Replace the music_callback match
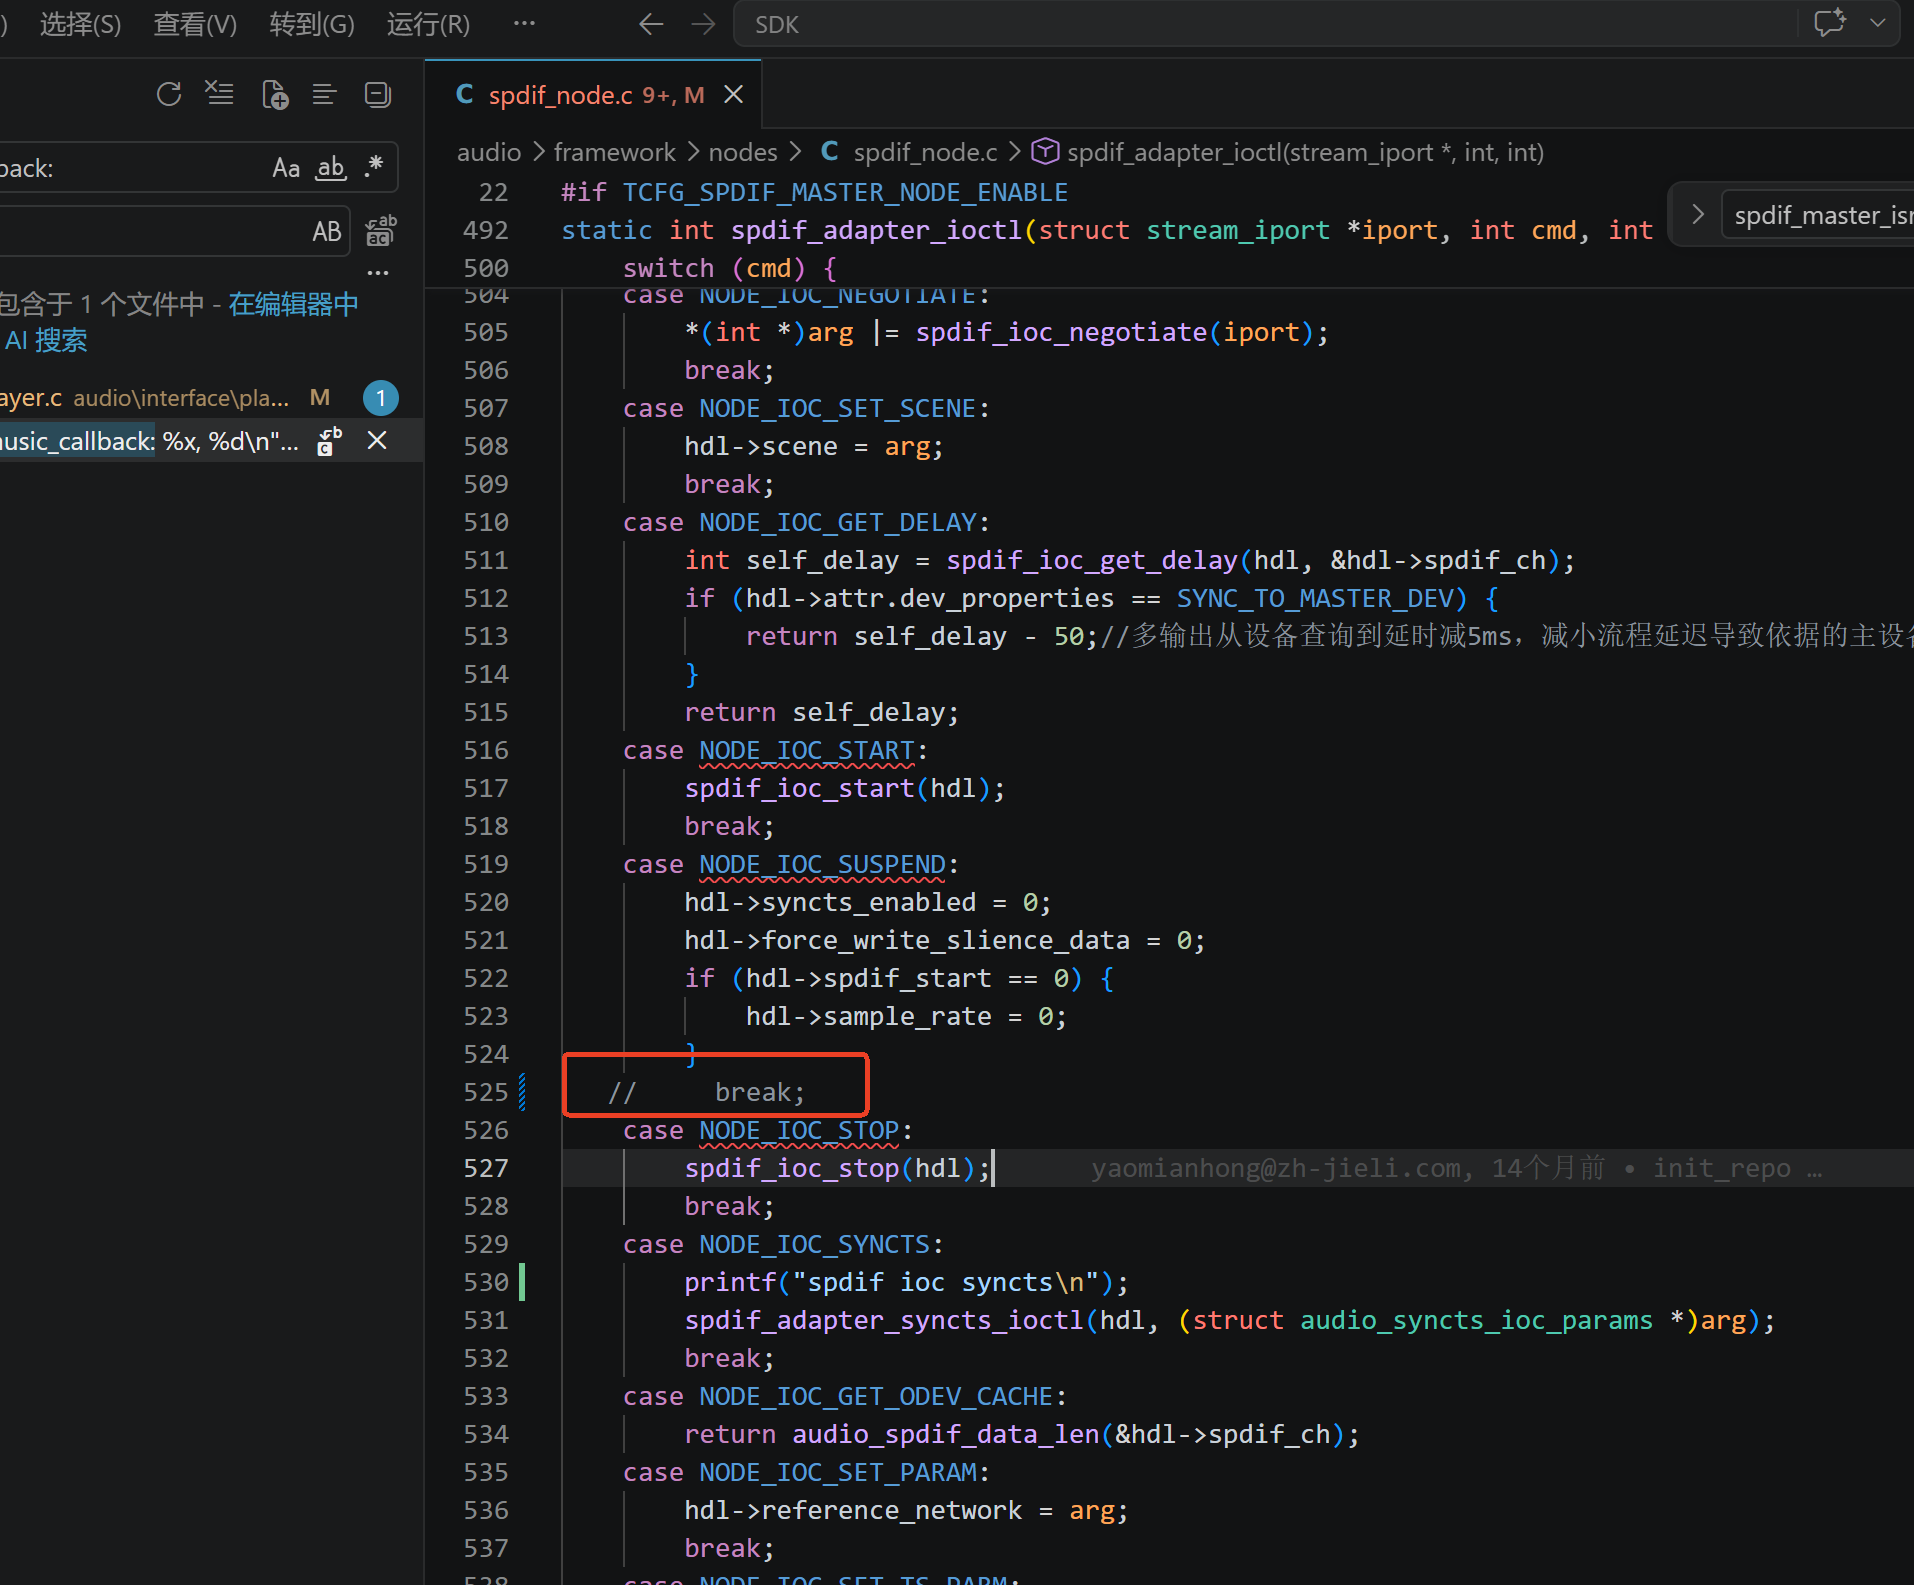This screenshot has height=1585, width=1914. [x=330, y=441]
